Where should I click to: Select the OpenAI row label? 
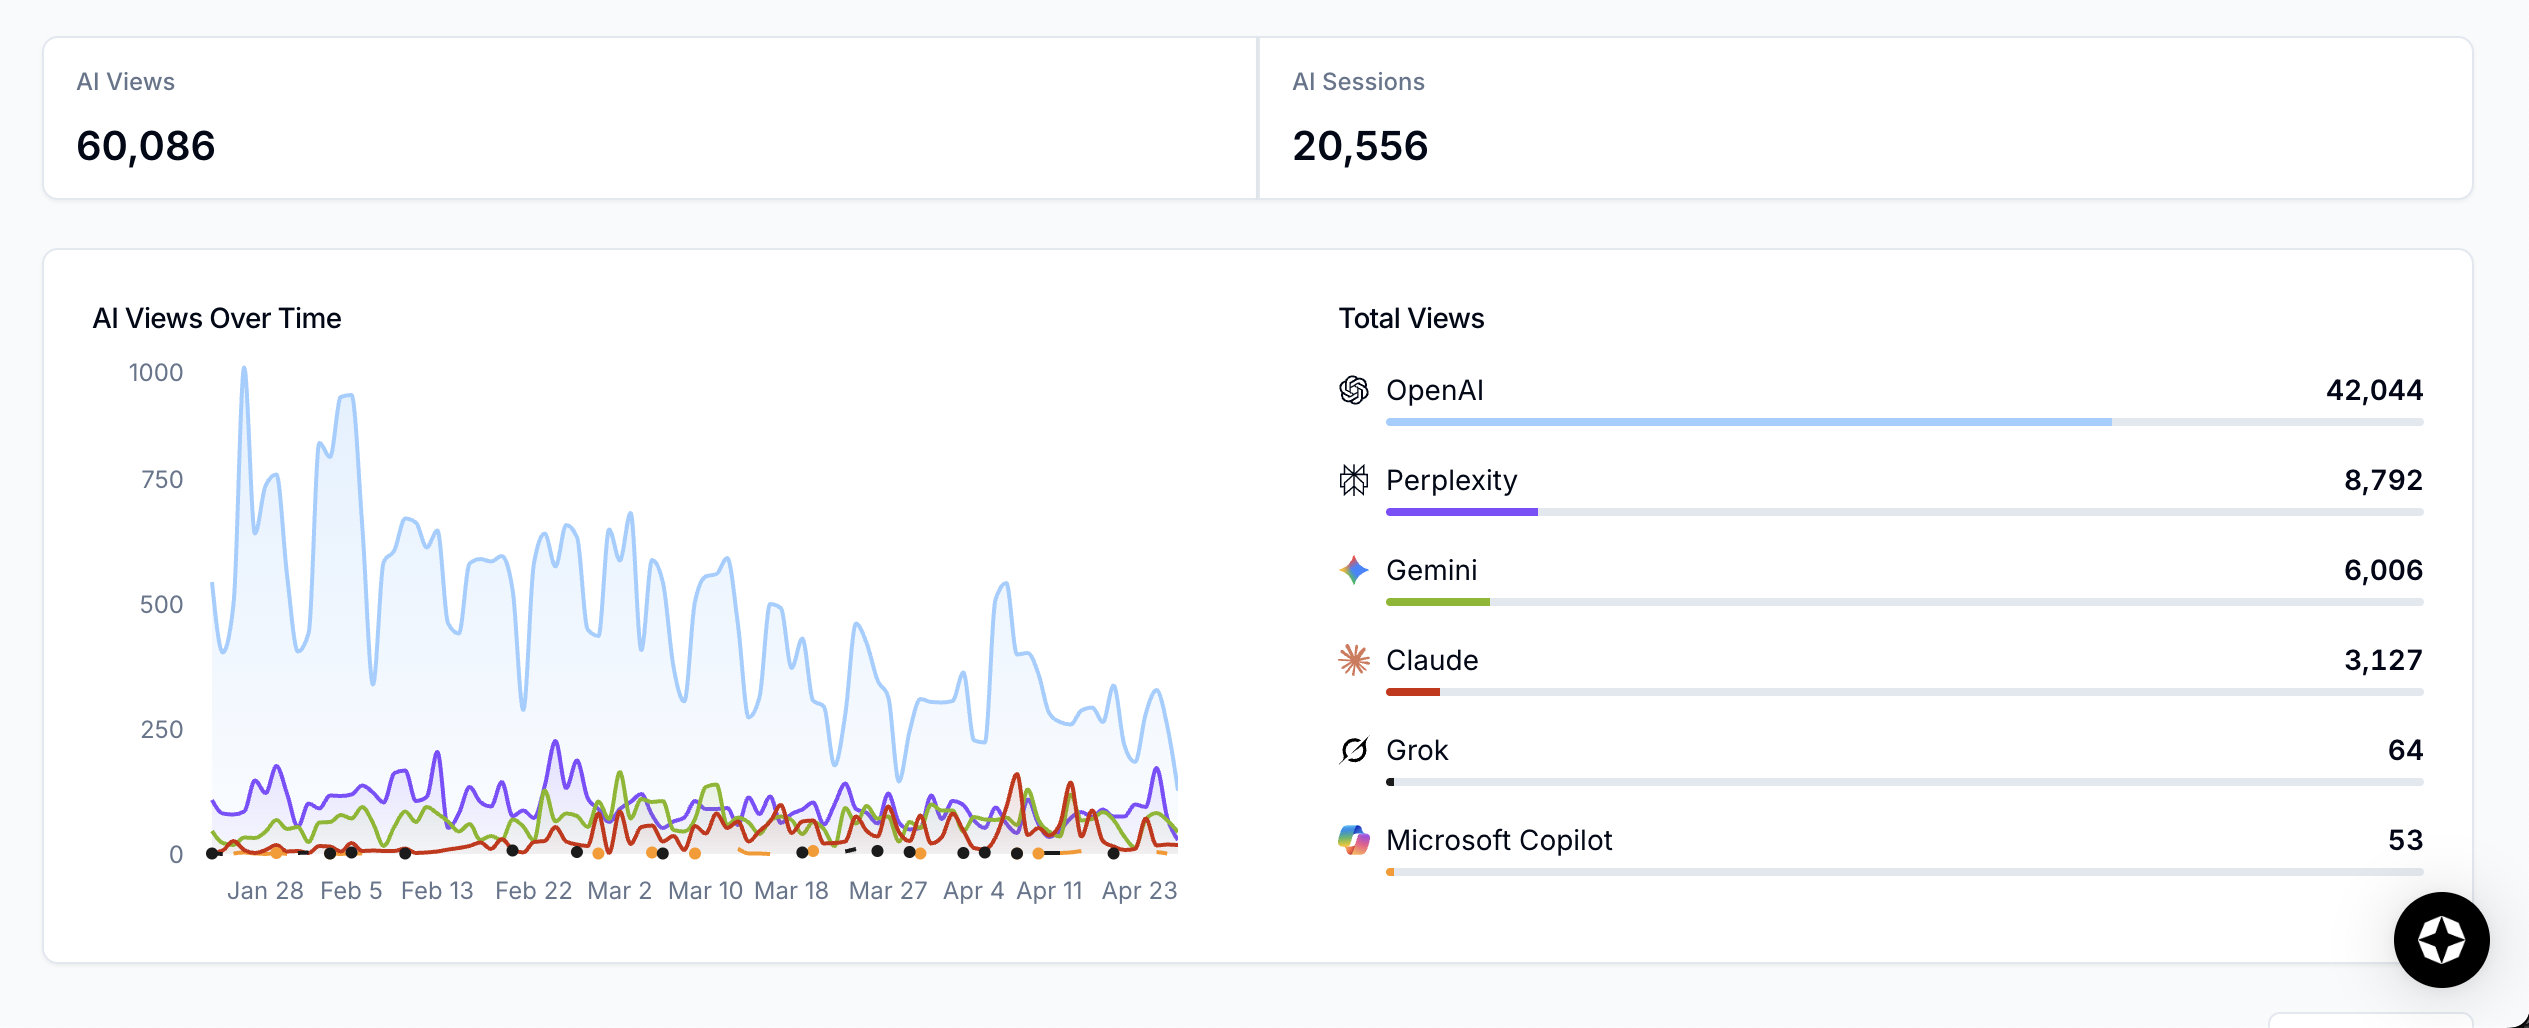tap(1434, 390)
